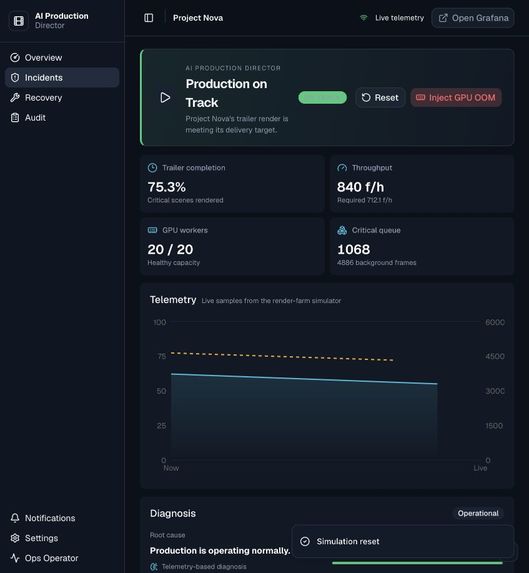Viewport: 529px width, 573px height.
Task: Open Settings from the sidebar
Action: 62,538
